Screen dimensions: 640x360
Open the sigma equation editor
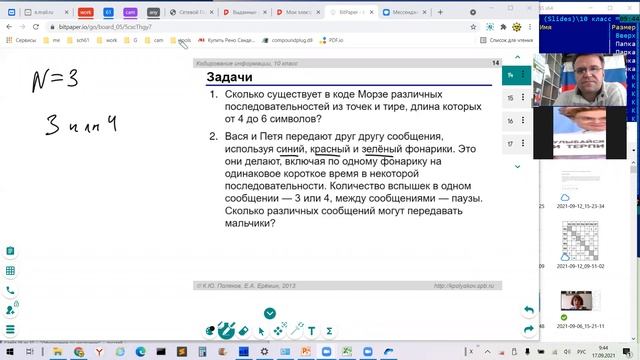(329, 331)
